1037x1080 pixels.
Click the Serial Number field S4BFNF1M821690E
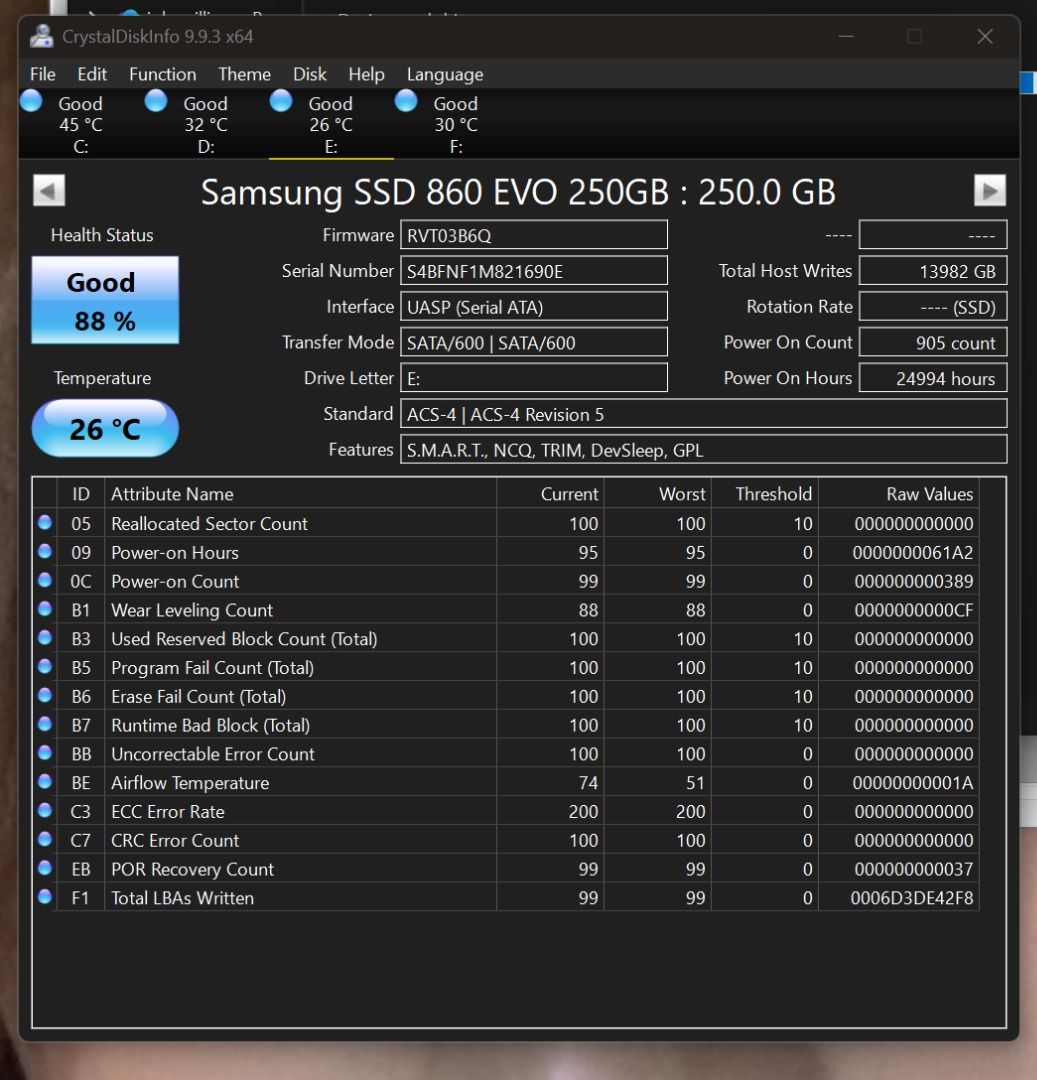534,271
